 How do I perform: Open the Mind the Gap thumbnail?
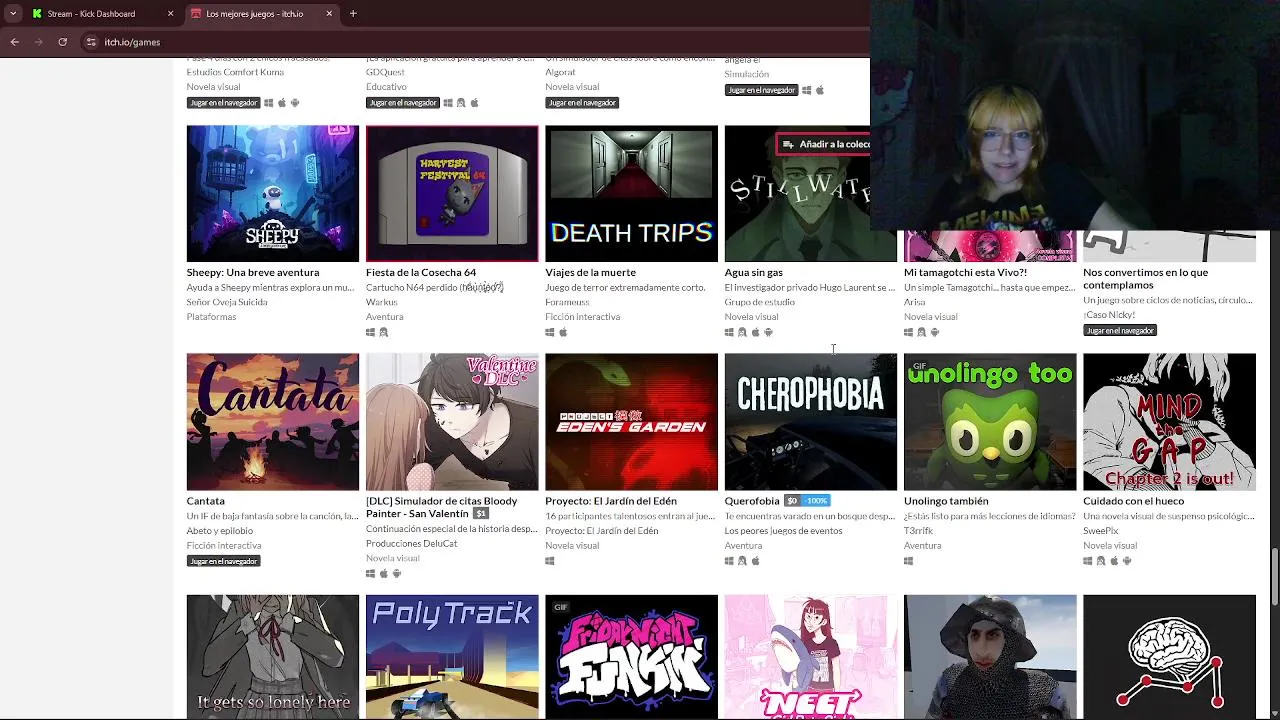1169,422
